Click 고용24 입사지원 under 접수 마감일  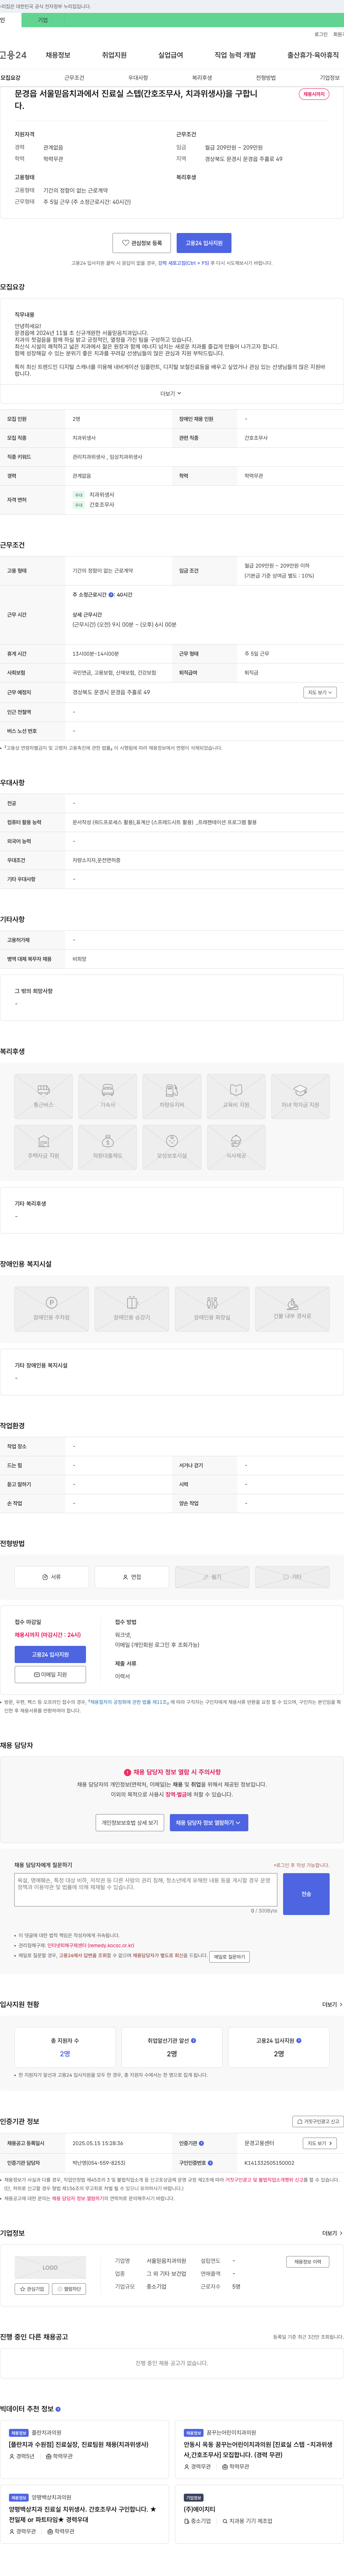(50, 1654)
